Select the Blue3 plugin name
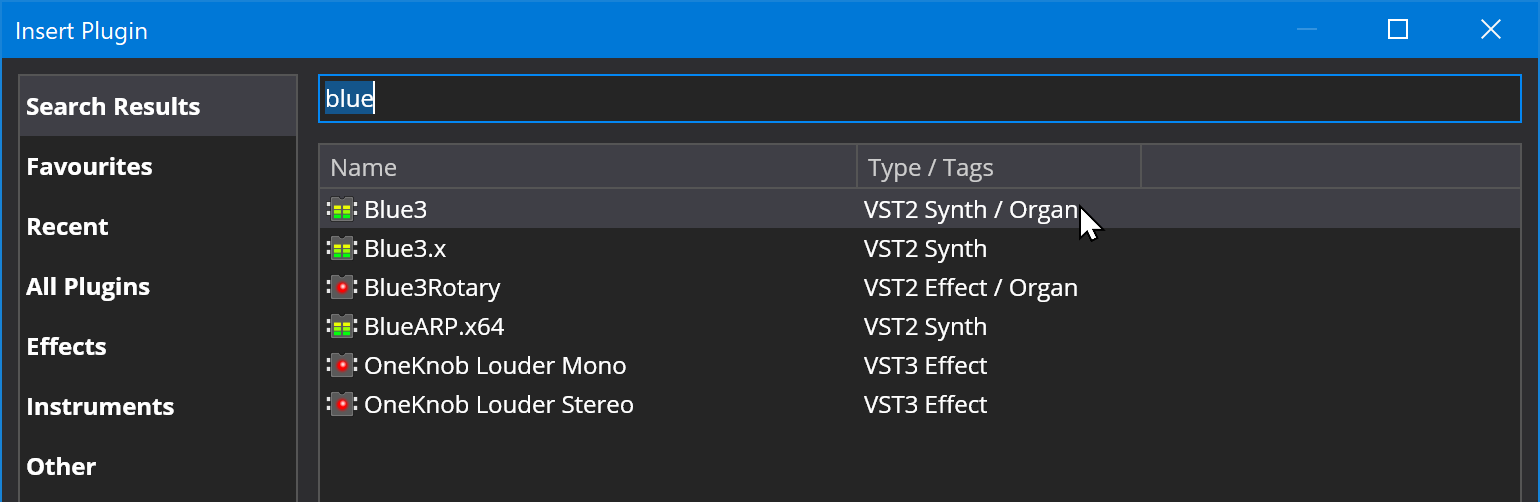Screen dimensions: 1540x502 point(396,210)
